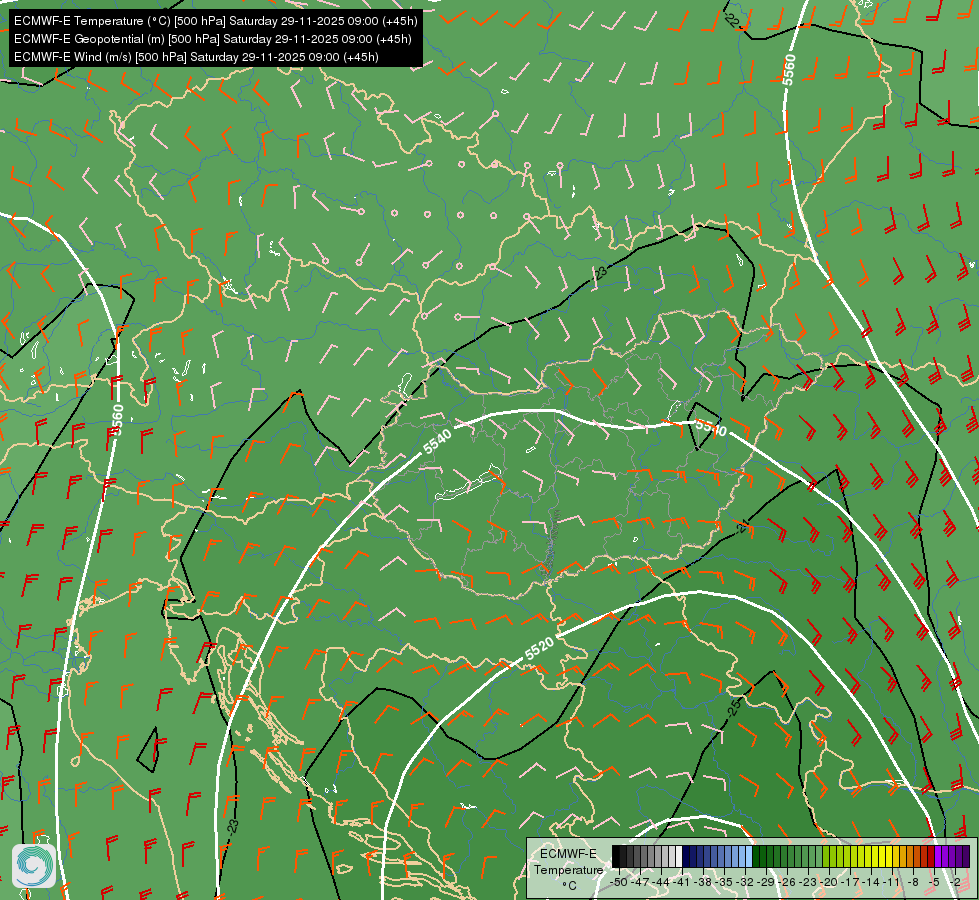Viewport: 979px width, 900px height.
Task: Click the swirl logo icon
Action: coord(34,866)
